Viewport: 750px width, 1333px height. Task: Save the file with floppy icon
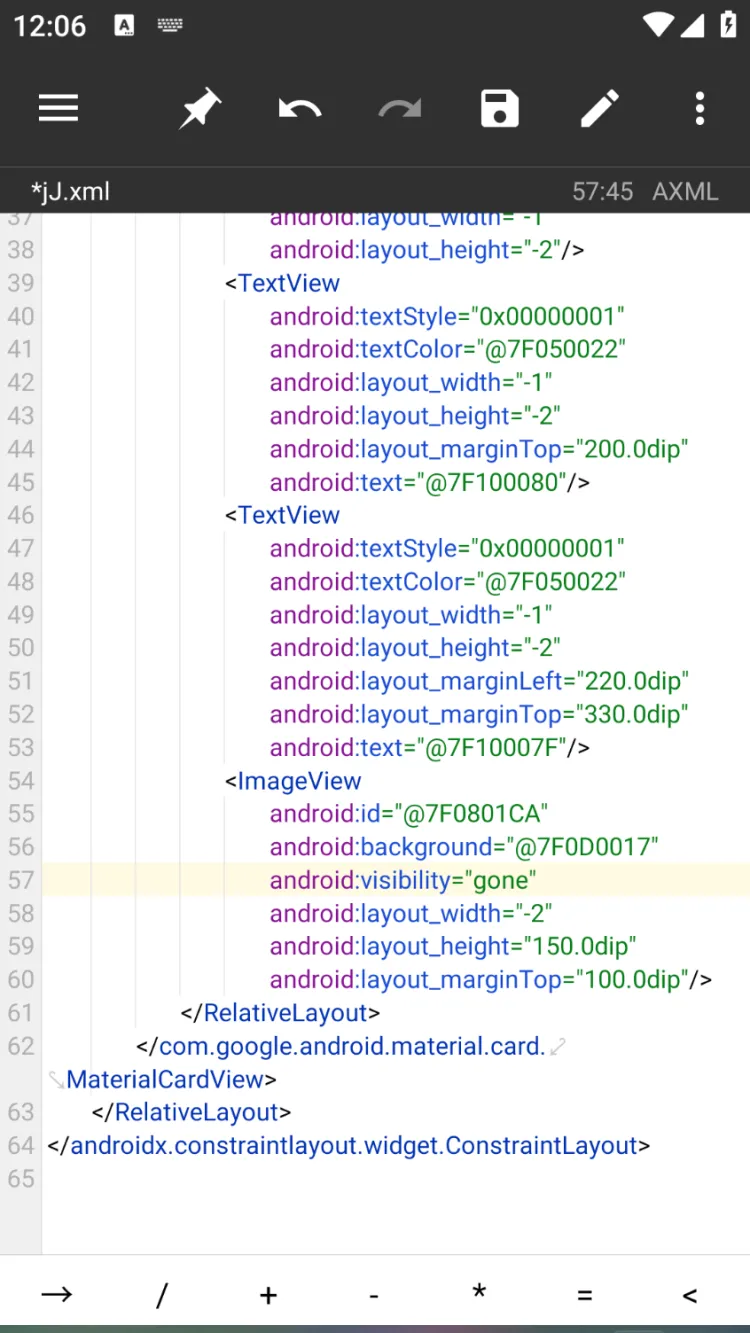[x=499, y=108]
